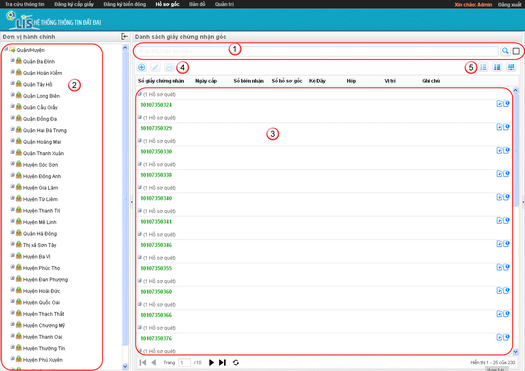Screen dimensions: 525x371
Task: Open second action icon for 10107350330
Action: (506, 150)
